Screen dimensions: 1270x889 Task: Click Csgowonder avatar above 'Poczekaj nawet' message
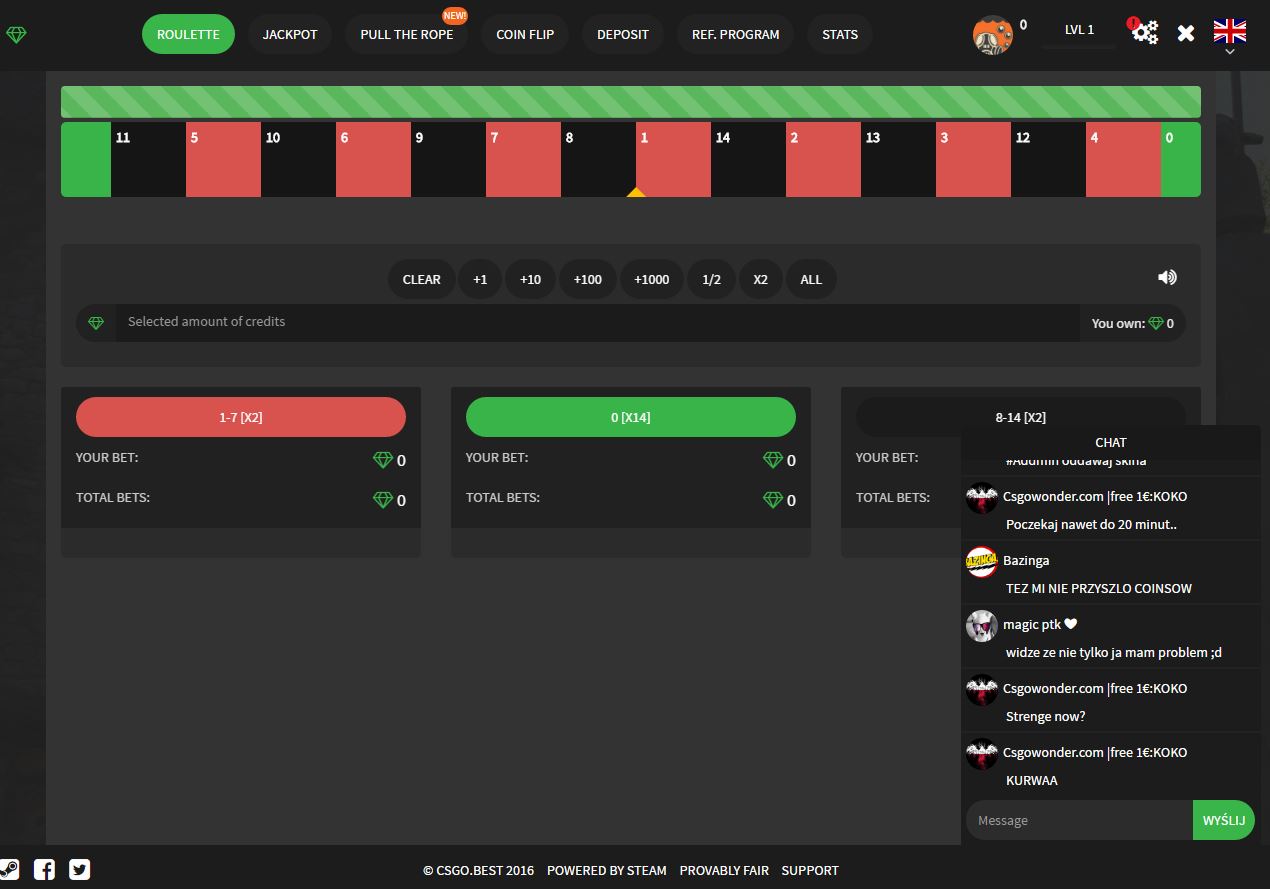982,497
